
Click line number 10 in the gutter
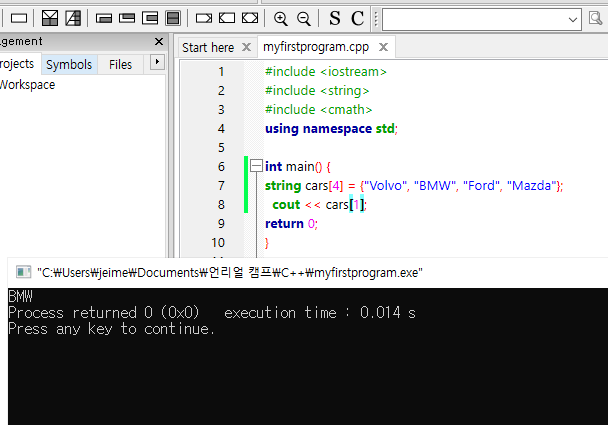click(218, 243)
